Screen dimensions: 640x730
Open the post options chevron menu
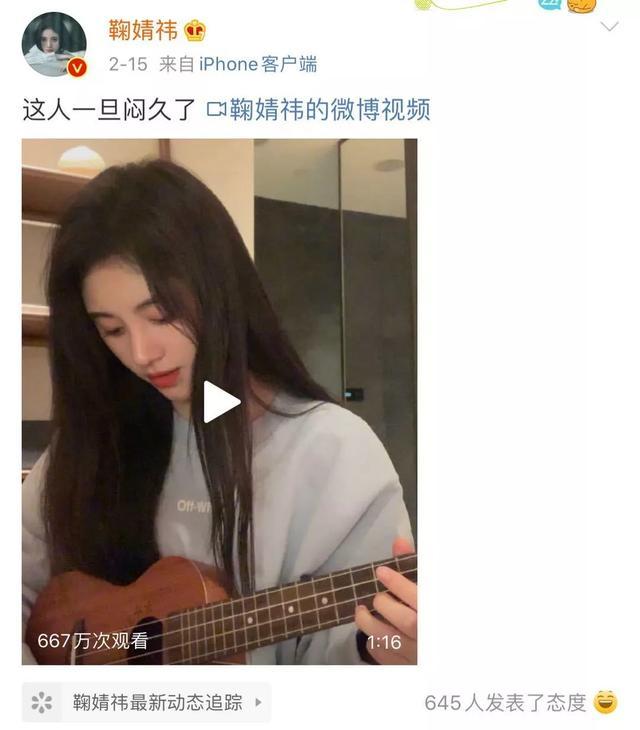(x=609, y=26)
